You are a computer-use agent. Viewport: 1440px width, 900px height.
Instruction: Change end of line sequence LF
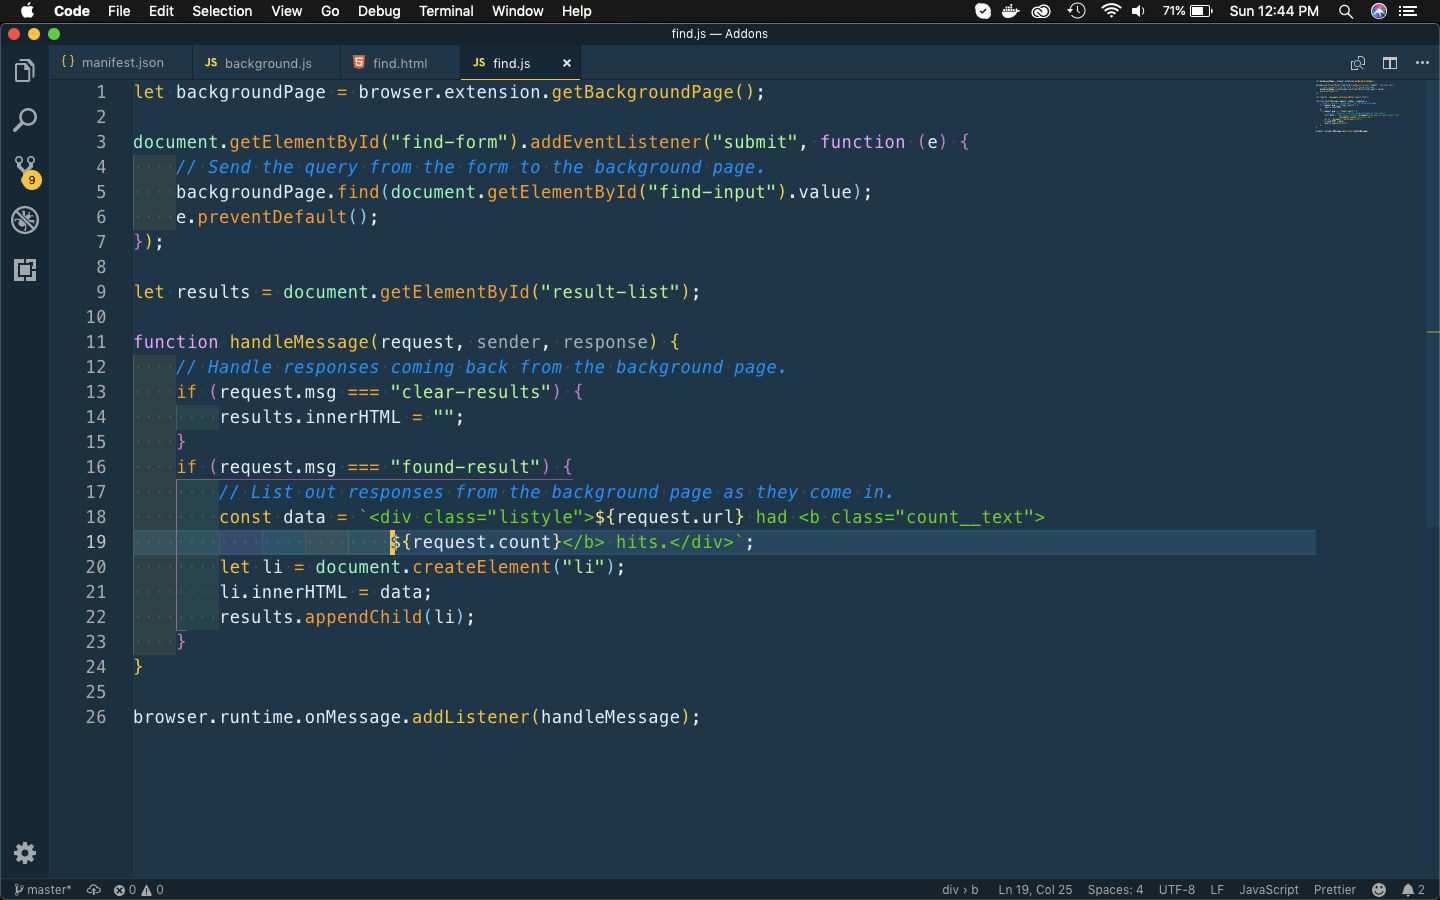(1217, 889)
